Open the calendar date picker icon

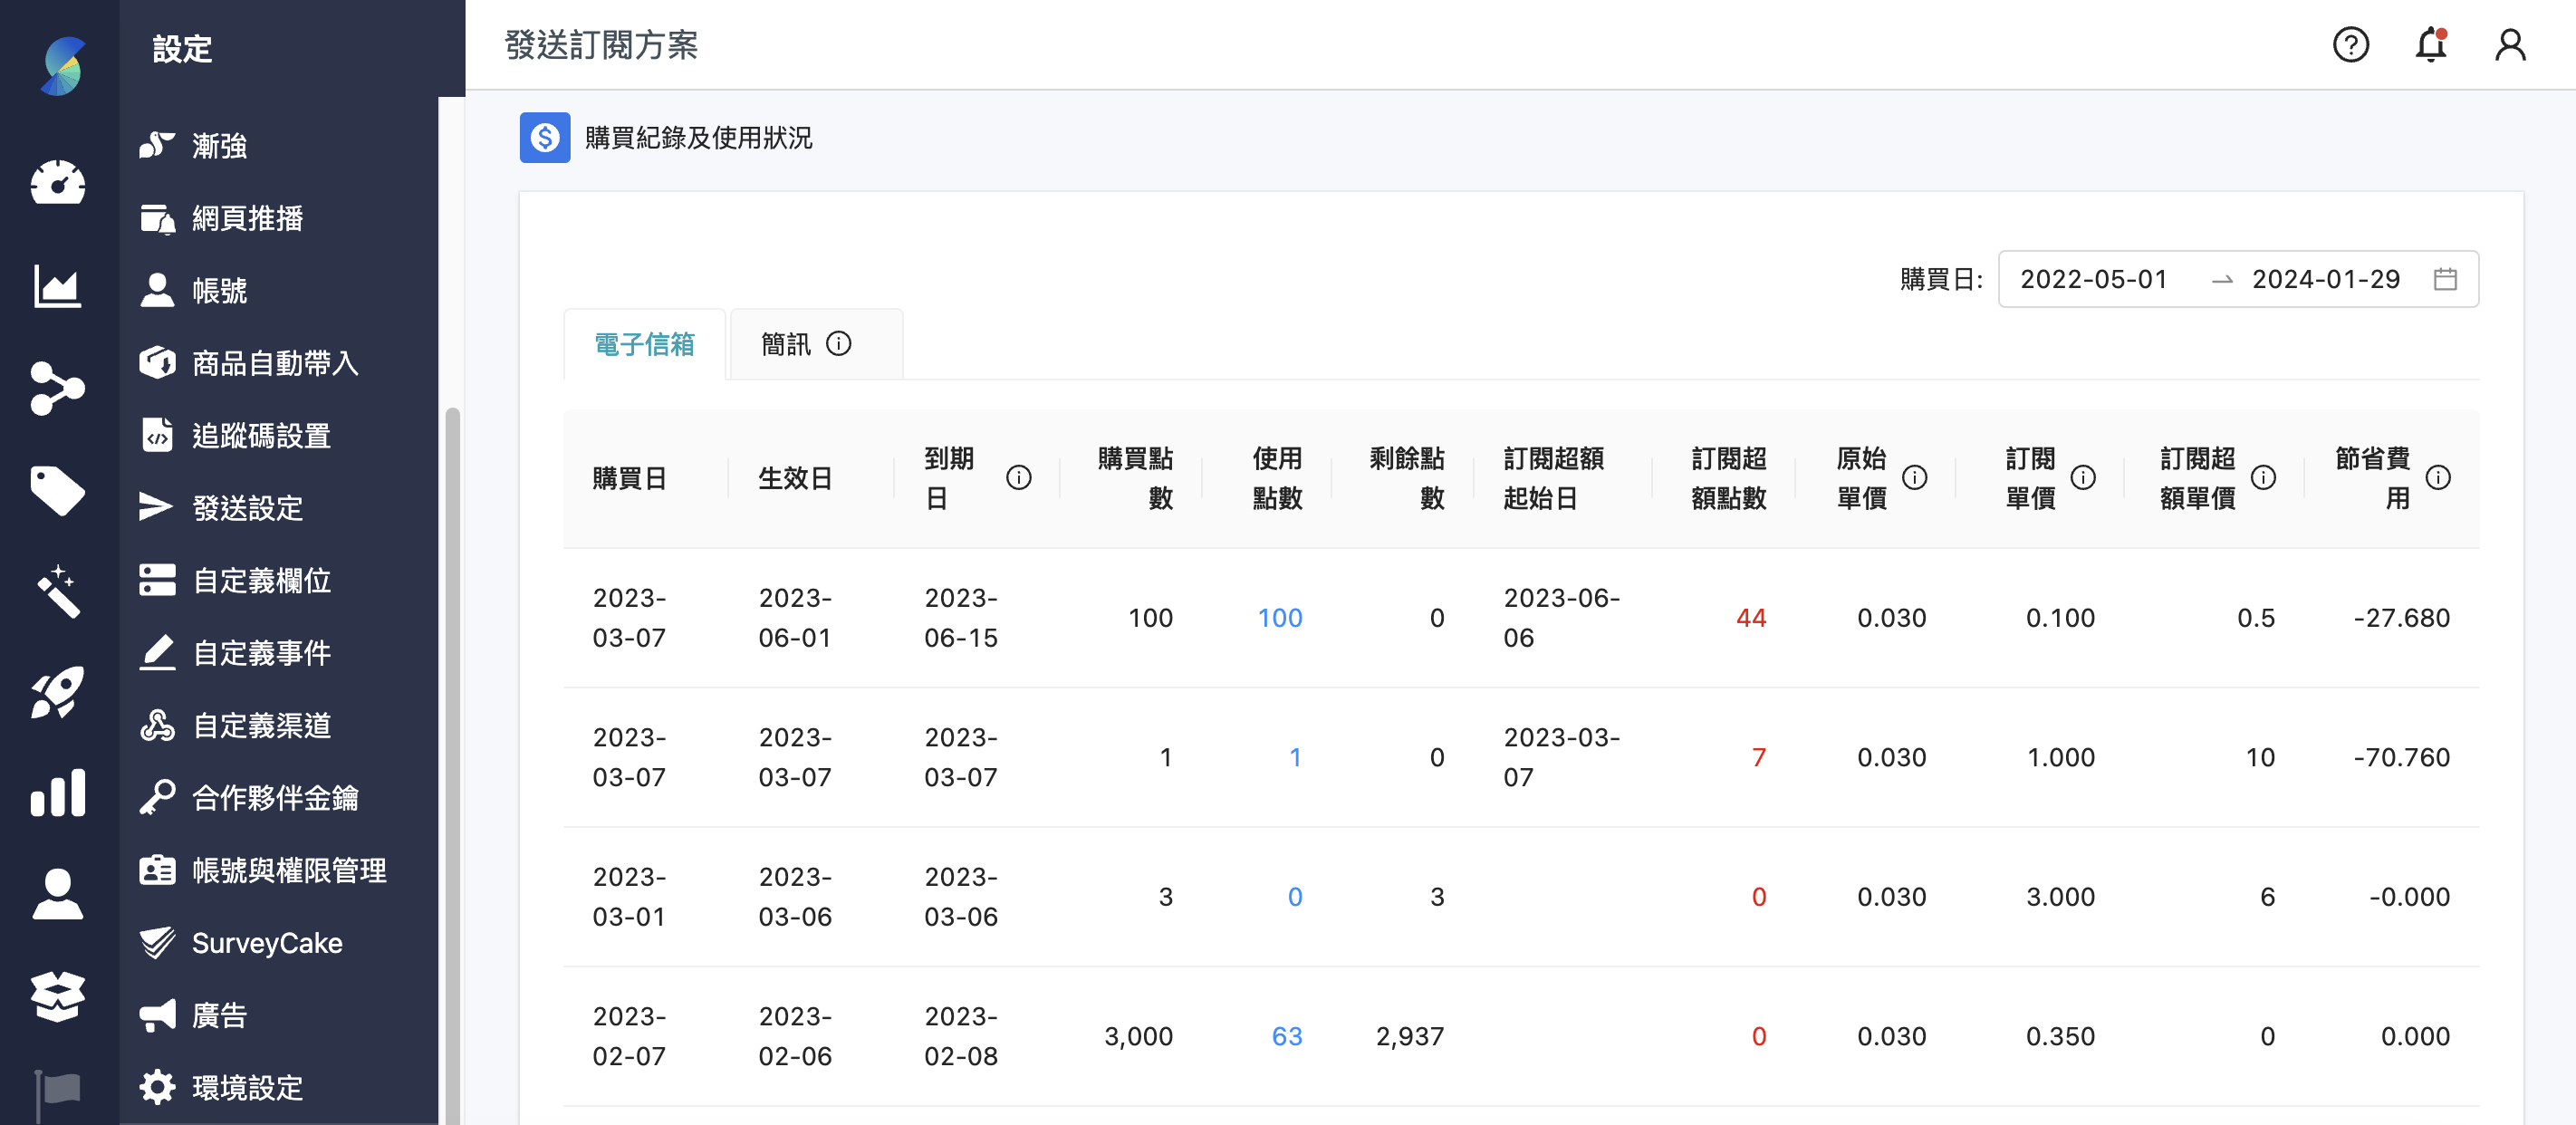click(2447, 279)
